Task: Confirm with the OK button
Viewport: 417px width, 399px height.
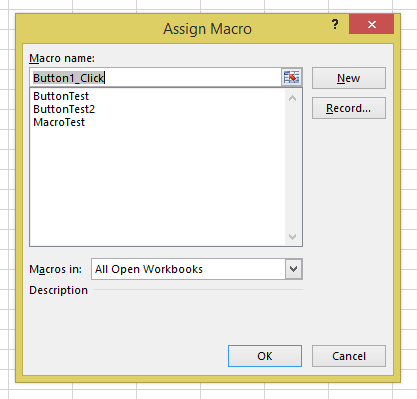Action: [265, 356]
